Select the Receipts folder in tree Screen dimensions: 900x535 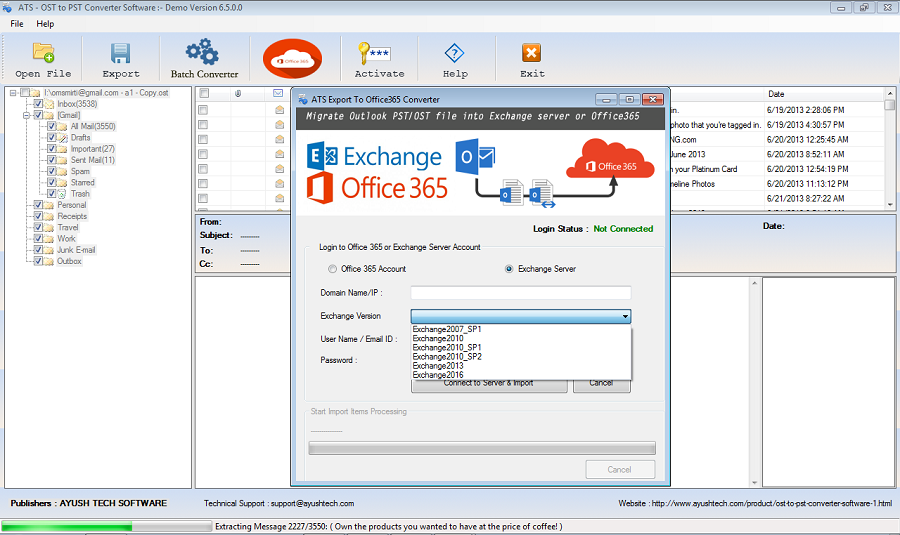[x=72, y=216]
